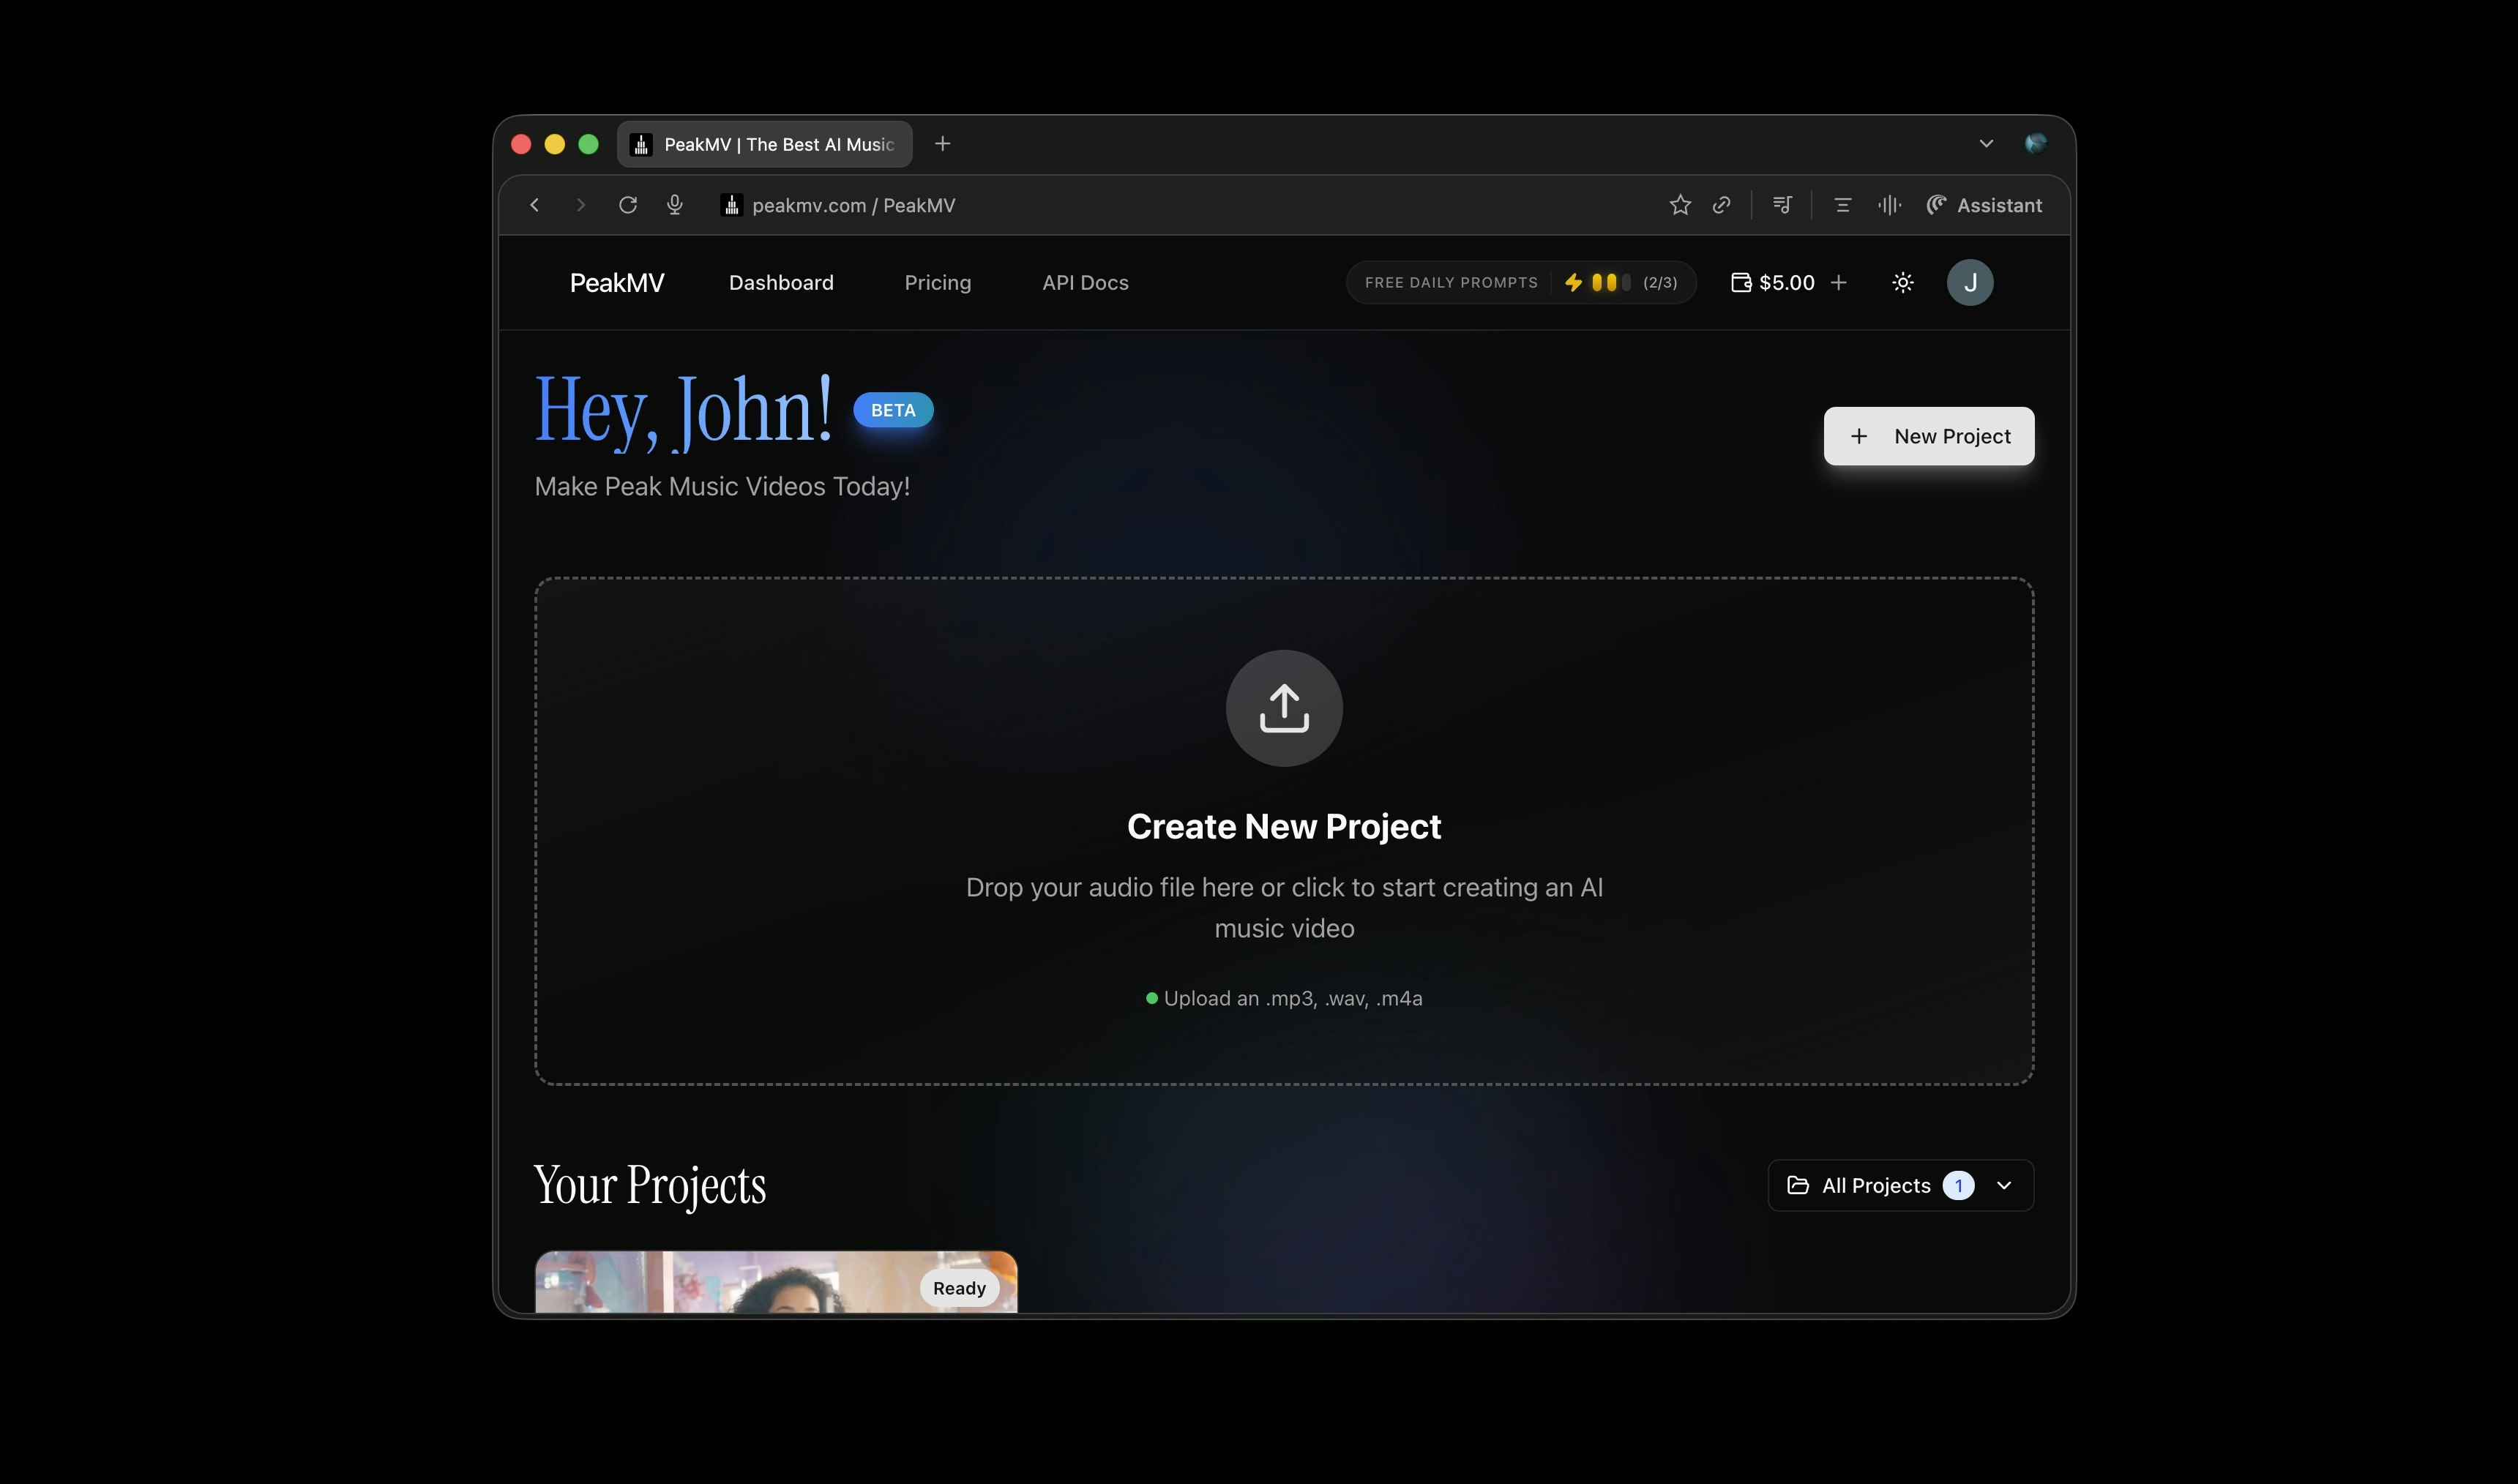
Task: Add funds with plus next to $5.00
Action: point(1838,283)
